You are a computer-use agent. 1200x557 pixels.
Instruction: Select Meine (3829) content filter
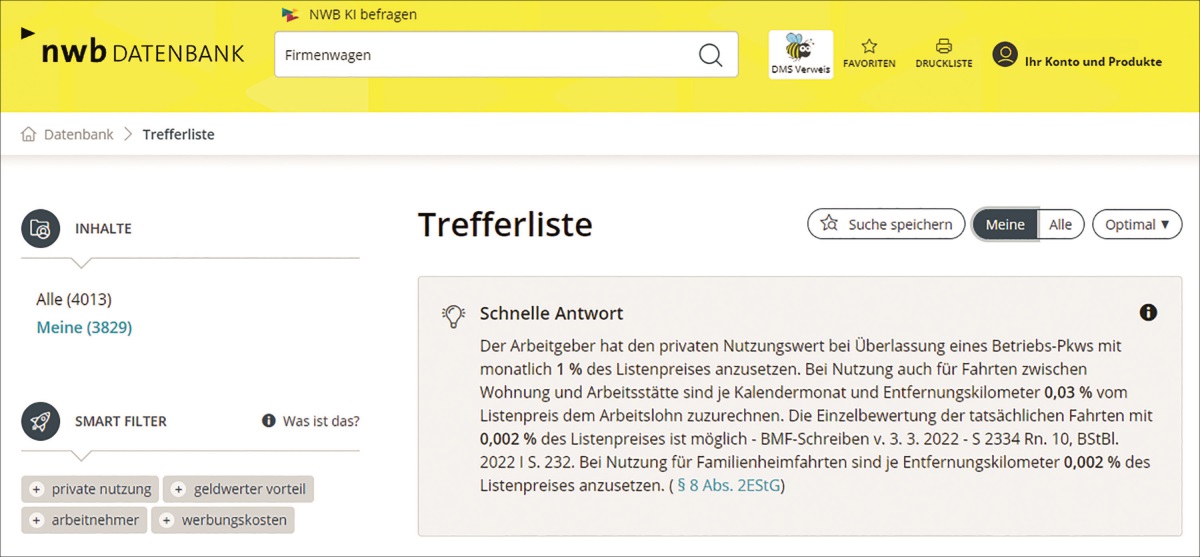coord(84,327)
